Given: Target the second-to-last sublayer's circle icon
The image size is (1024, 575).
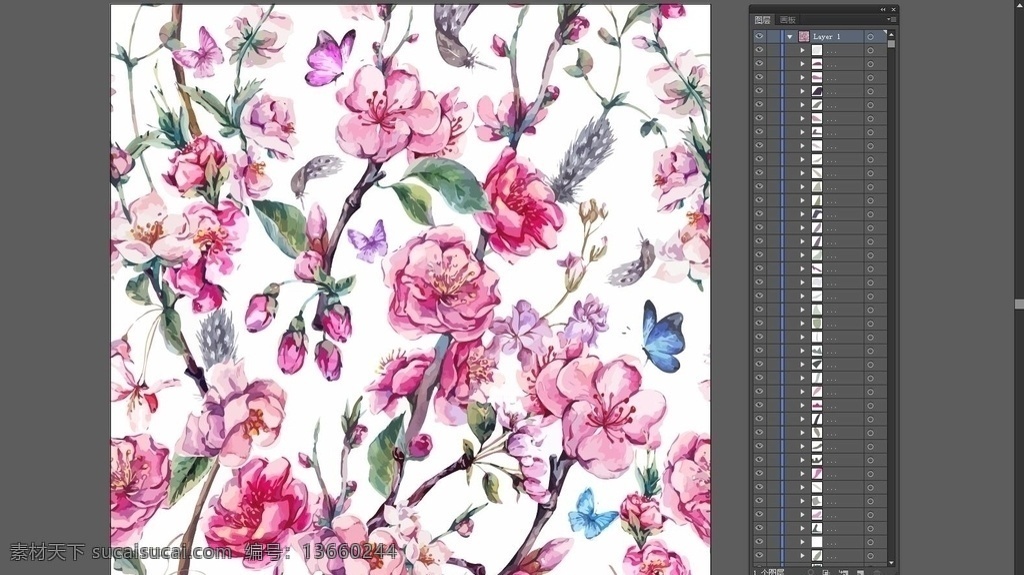Looking at the screenshot, I should [871, 542].
